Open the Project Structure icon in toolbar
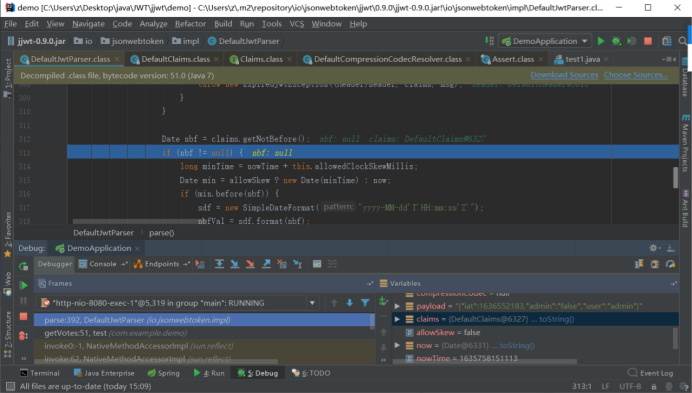Image resolution: width=692 pixels, height=393 pixels. click(x=667, y=41)
